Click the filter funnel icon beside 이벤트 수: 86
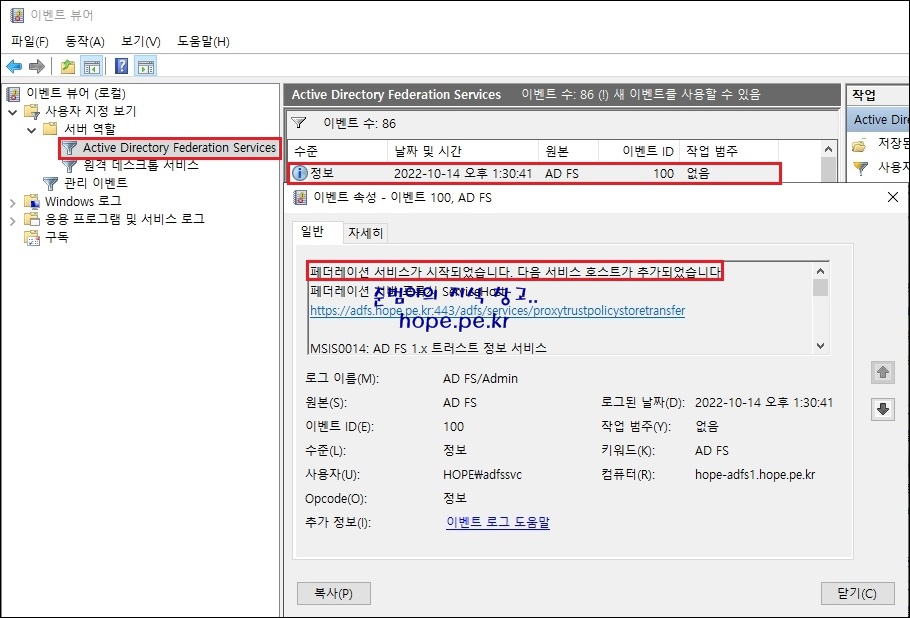The width and height of the screenshot is (910, 618). 298,122
